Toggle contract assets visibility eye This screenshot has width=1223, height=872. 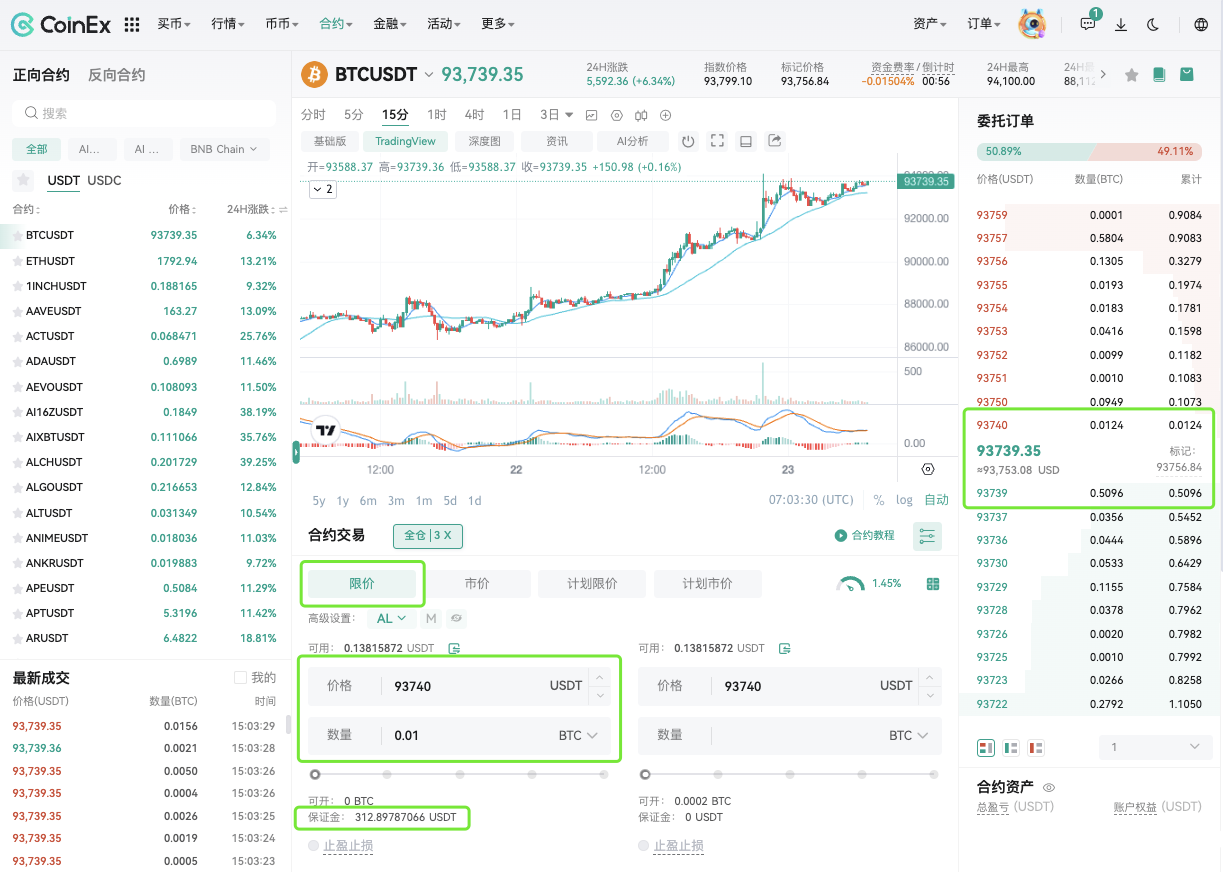(x=1049, y=787)
